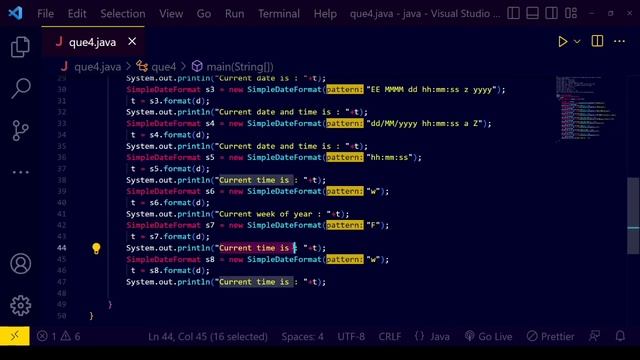Open the Explorer view in the activity bar
The image size is (640, 360).
click(20, 47)
